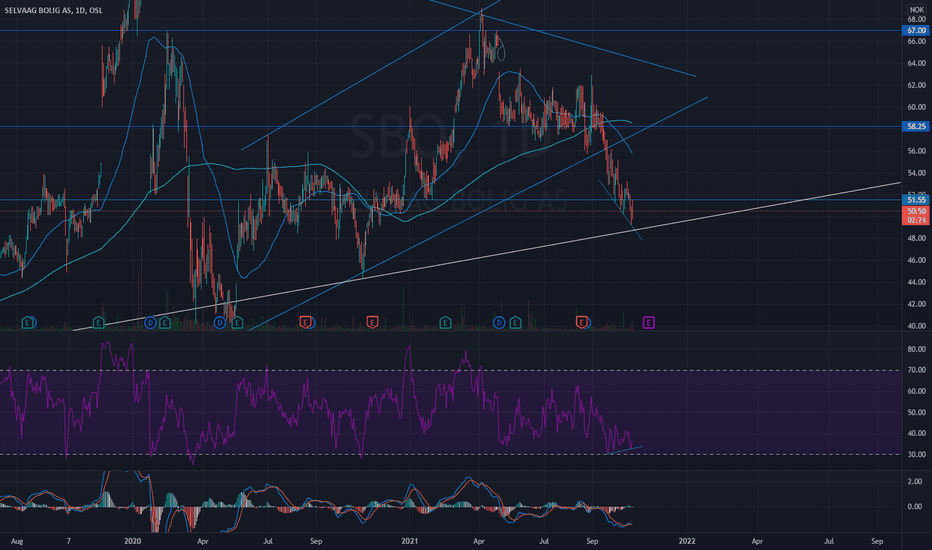The width and height of the screenshot is (932, 550).
Task: Open red earnings E marker near August 2020
Action: 306,323
